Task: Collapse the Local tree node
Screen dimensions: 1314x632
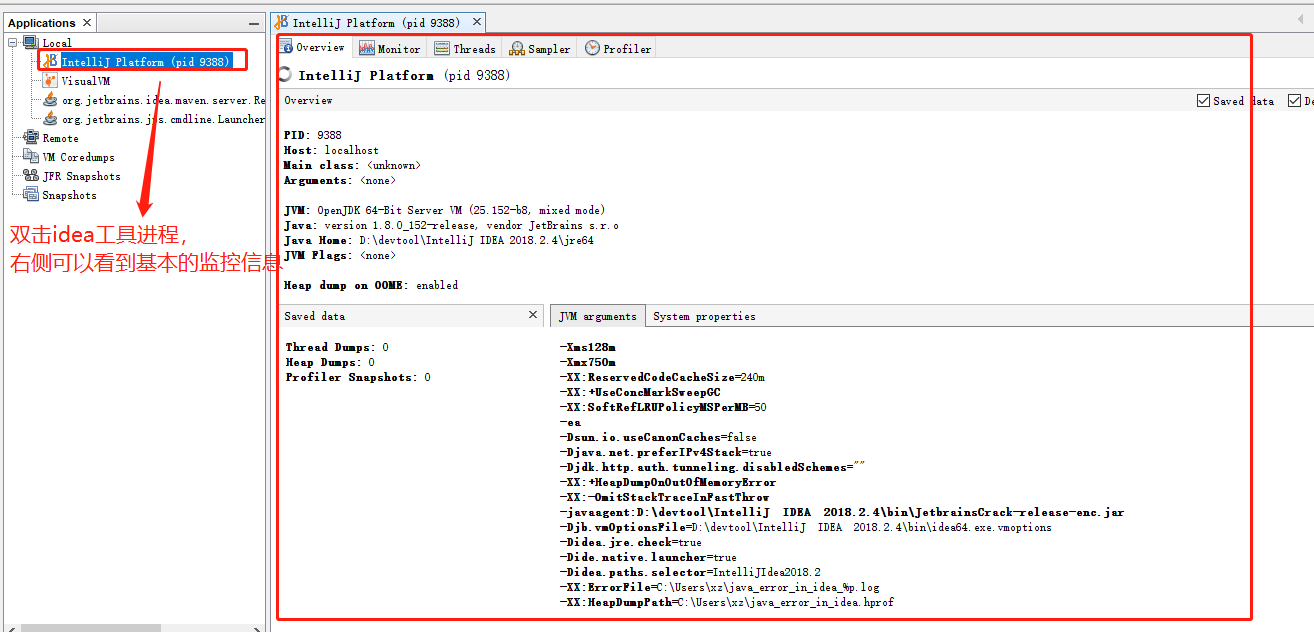Action: (13, 43)
